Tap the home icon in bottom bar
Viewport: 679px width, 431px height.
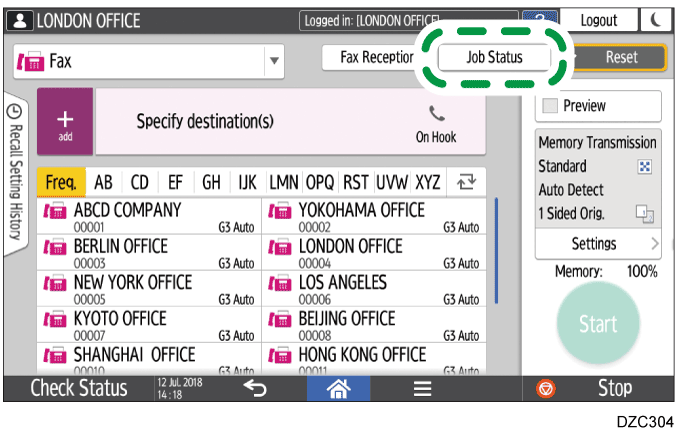(337, 389)
